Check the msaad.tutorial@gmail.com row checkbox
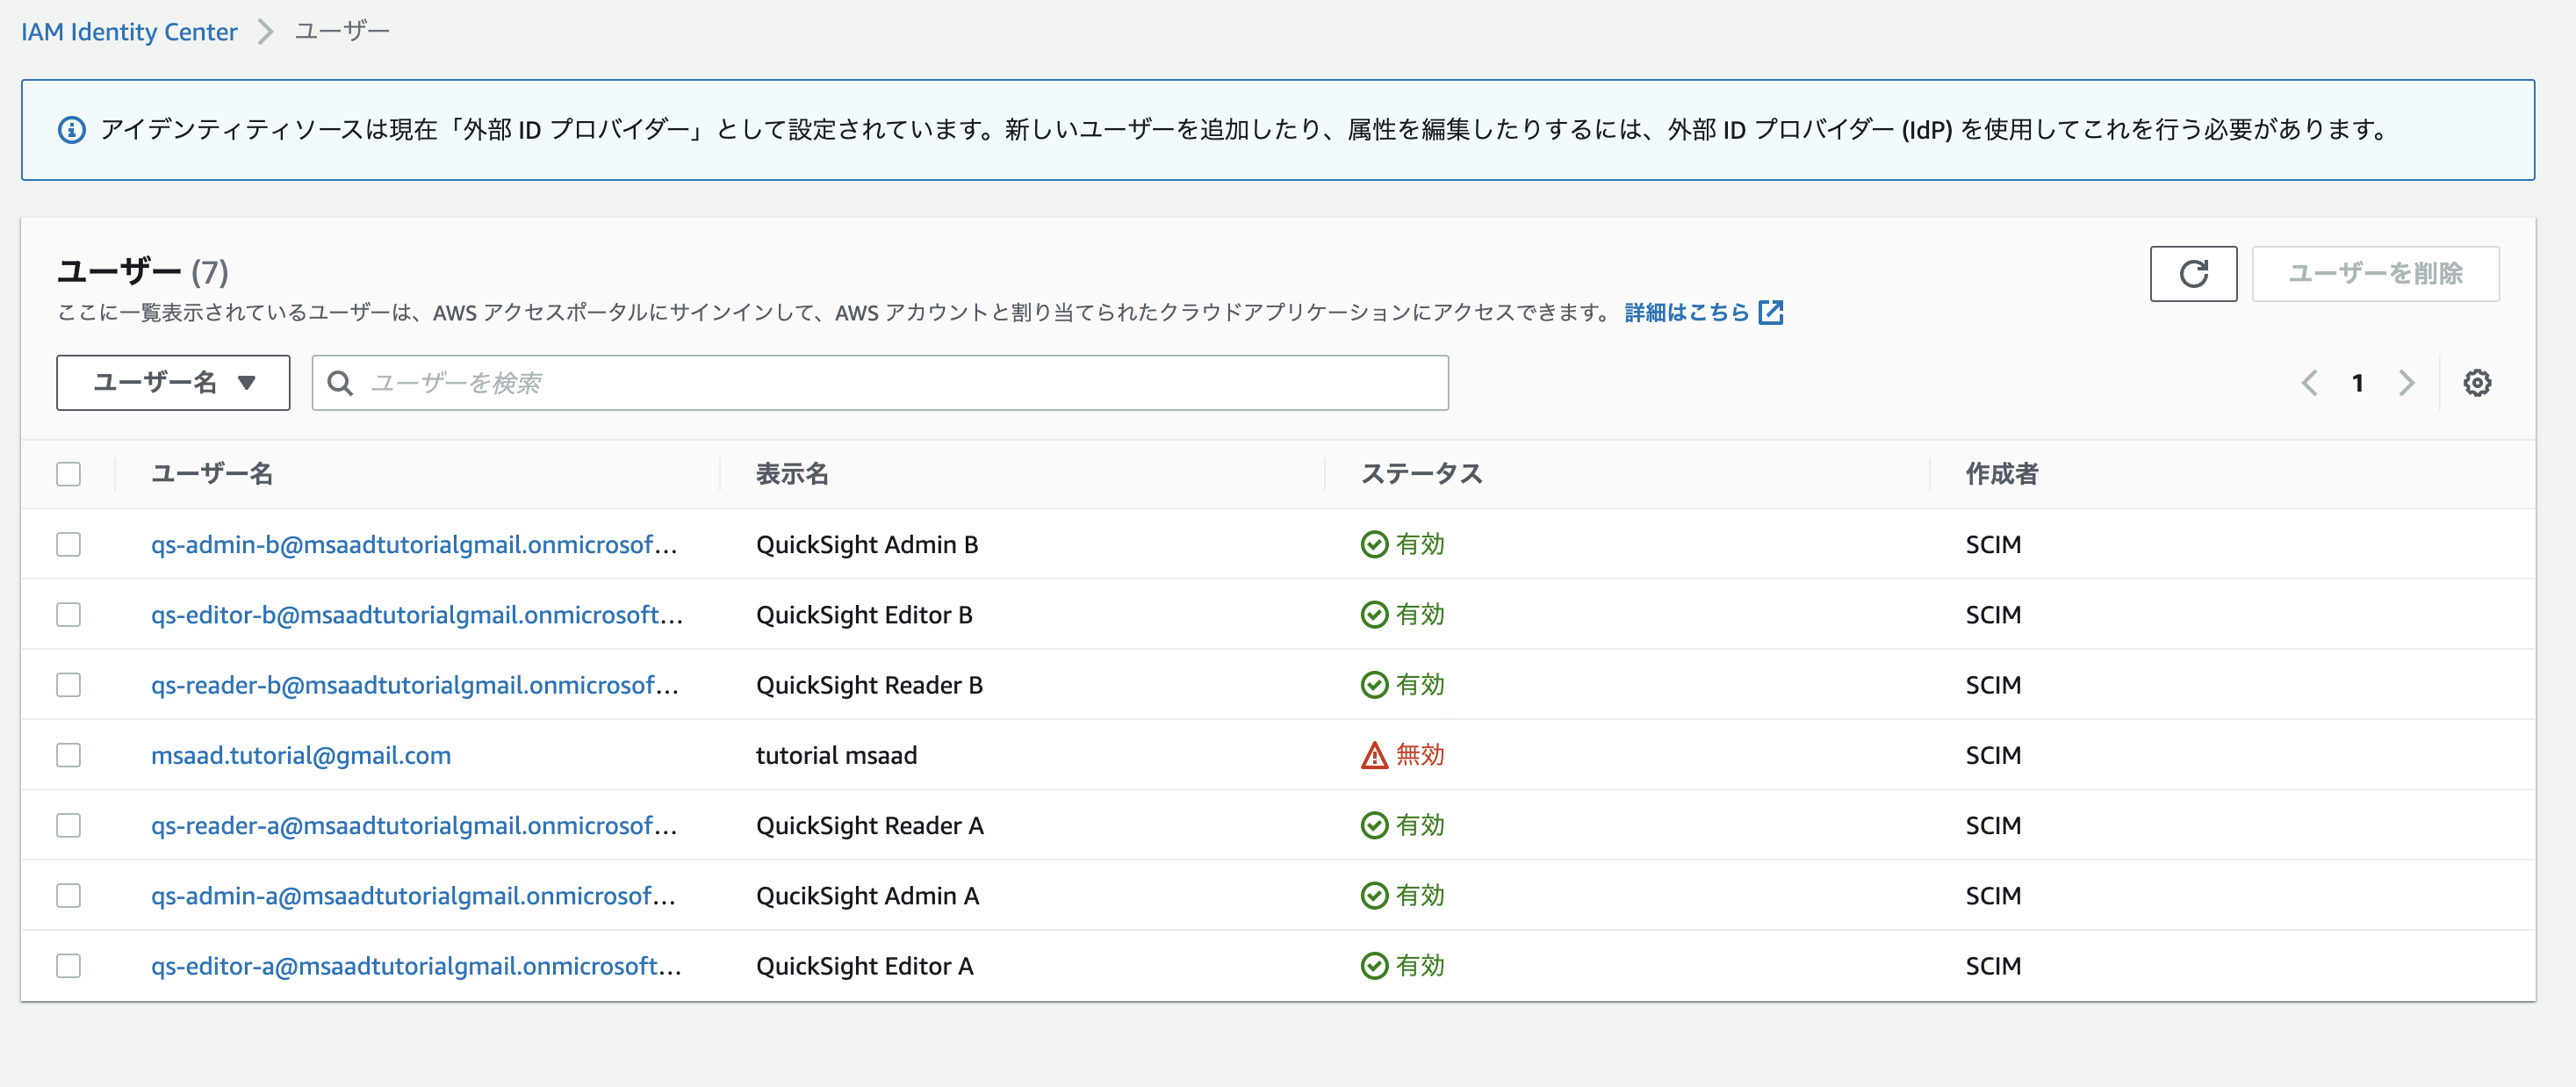Screen dimensions: 2576x1087 pyautogui.click(x=69, y=755)
